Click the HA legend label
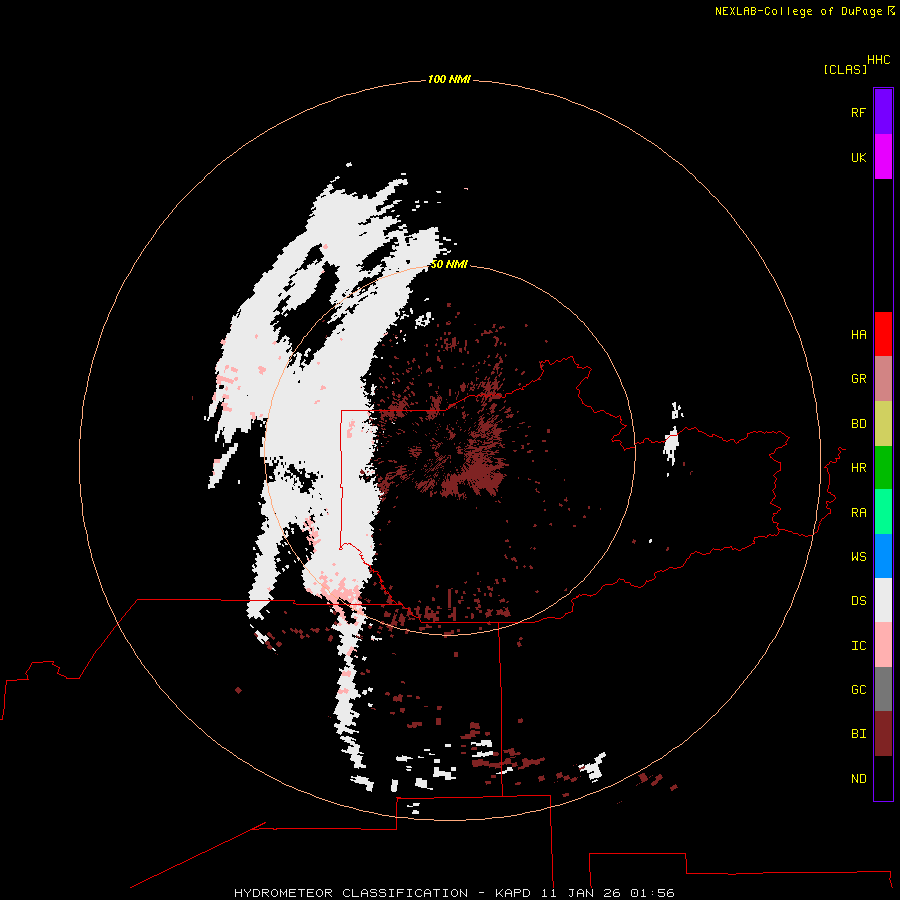900x900 pixels. (x=858, y=335)
